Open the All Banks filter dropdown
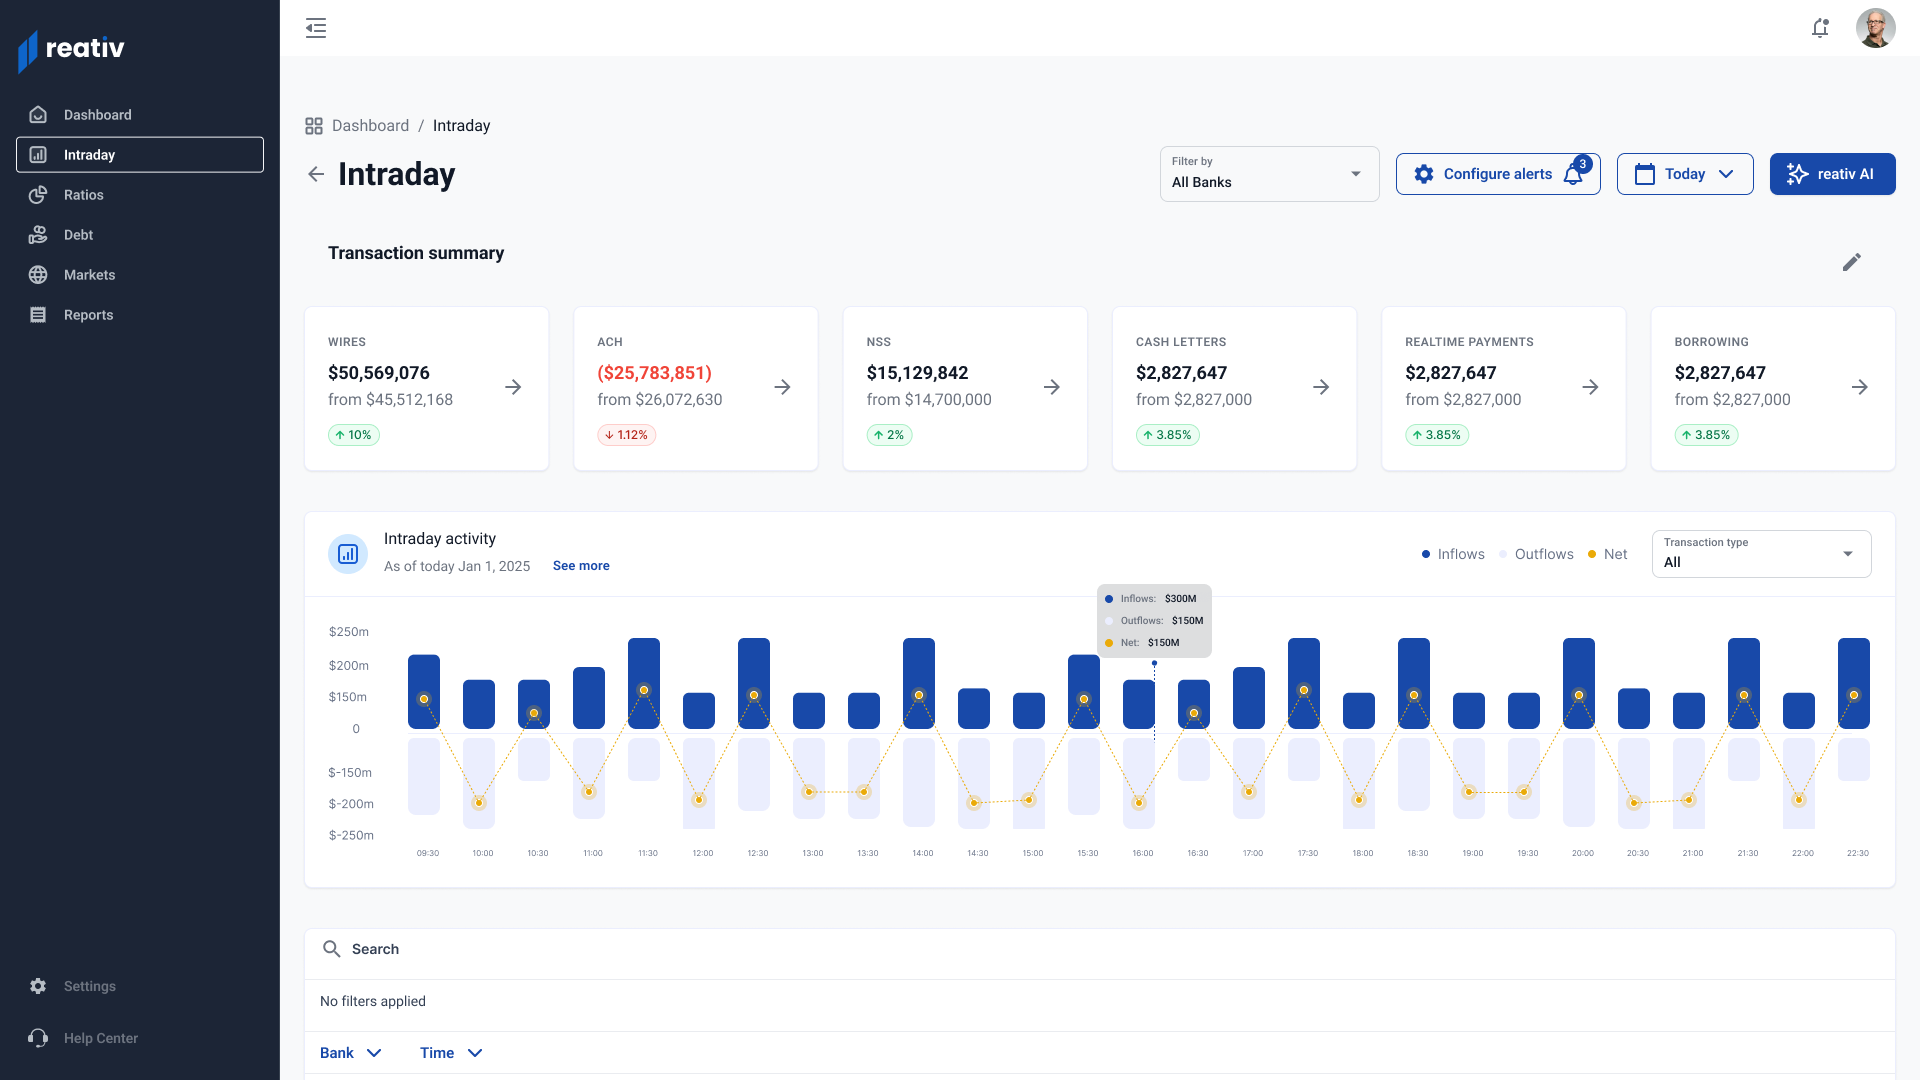Screen dimensions: 1920x1080 [1269, 173]
